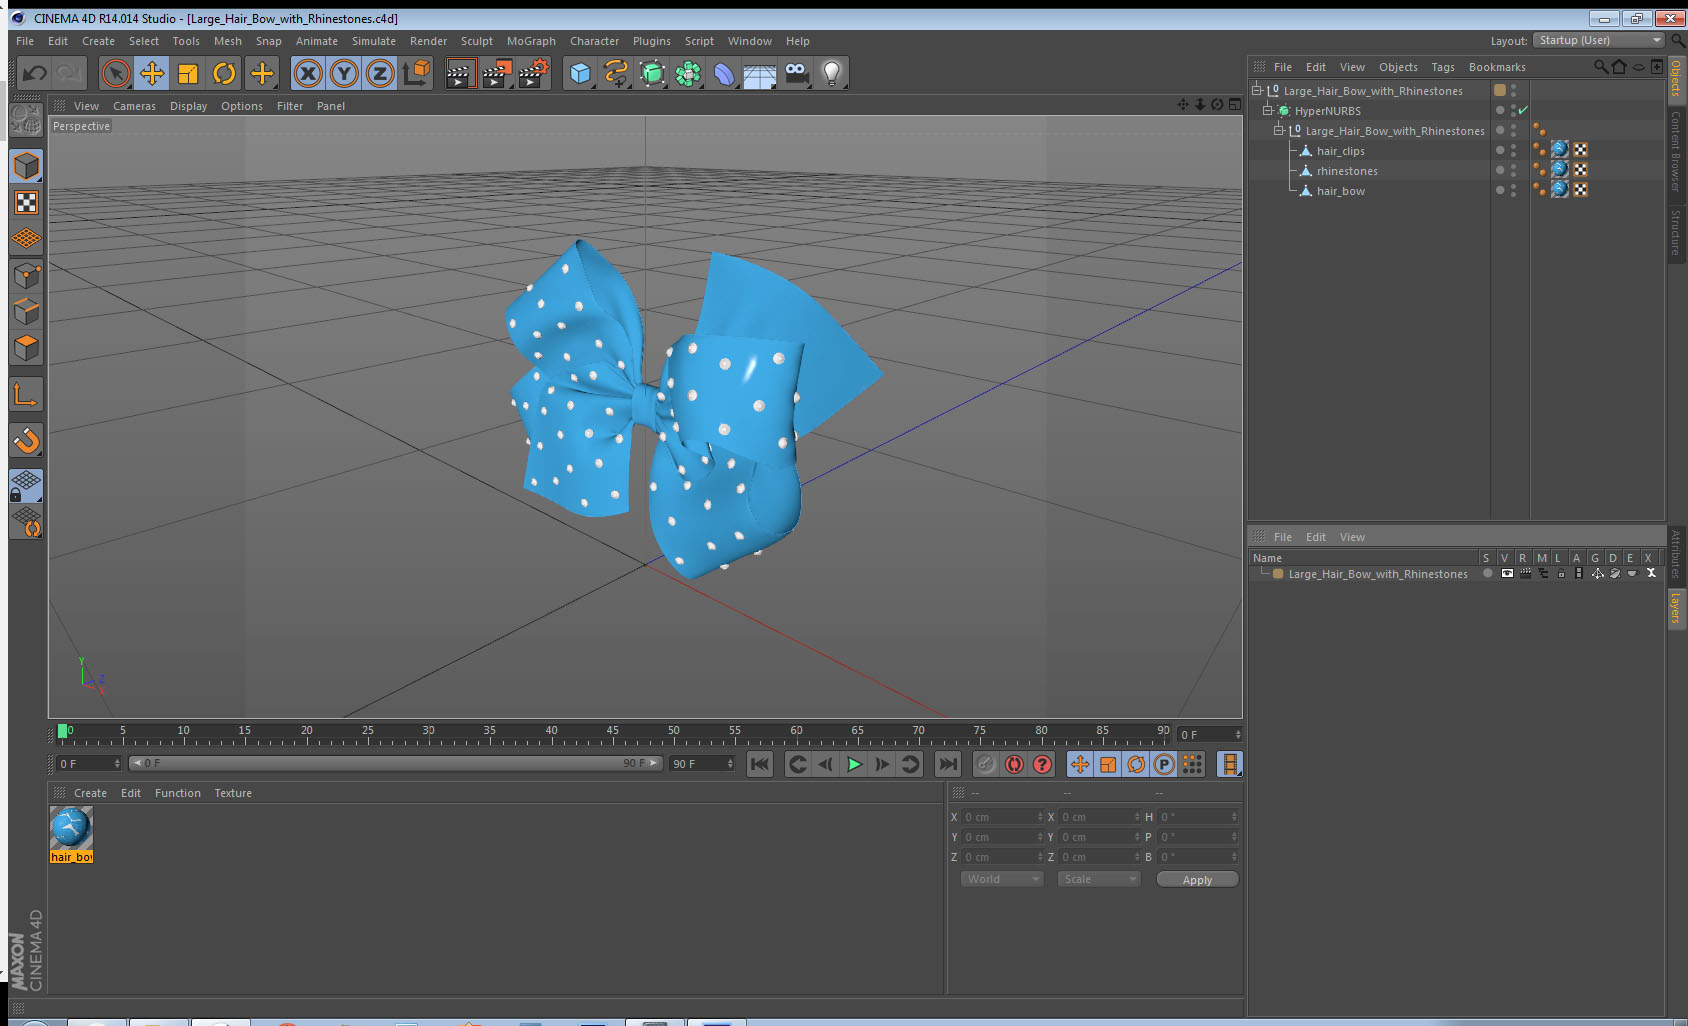Open the MoGraph menu
The height and width of the screenshot is (1026, 1688).
click(x=531, y=41)
